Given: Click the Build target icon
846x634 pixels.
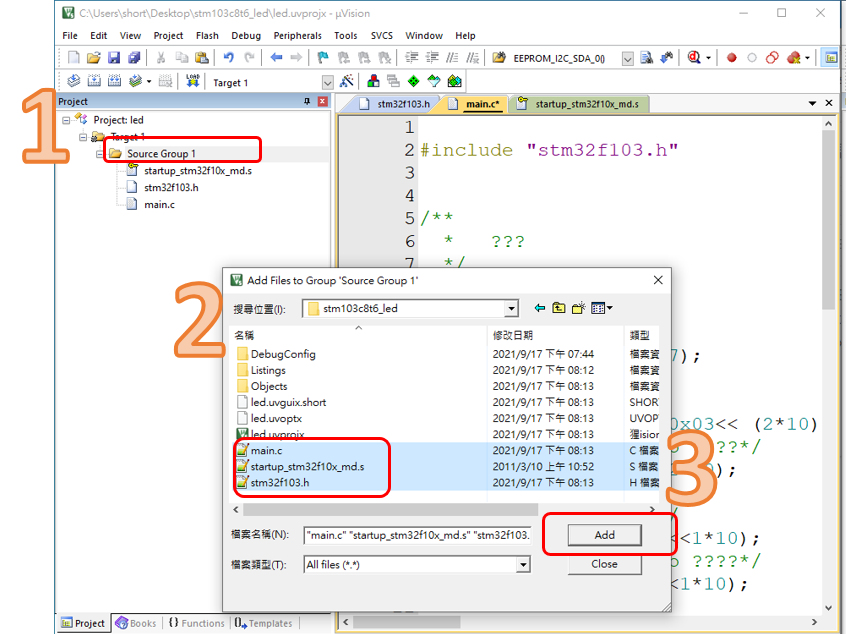Looking at the screenshot, I should coord(94,81).
